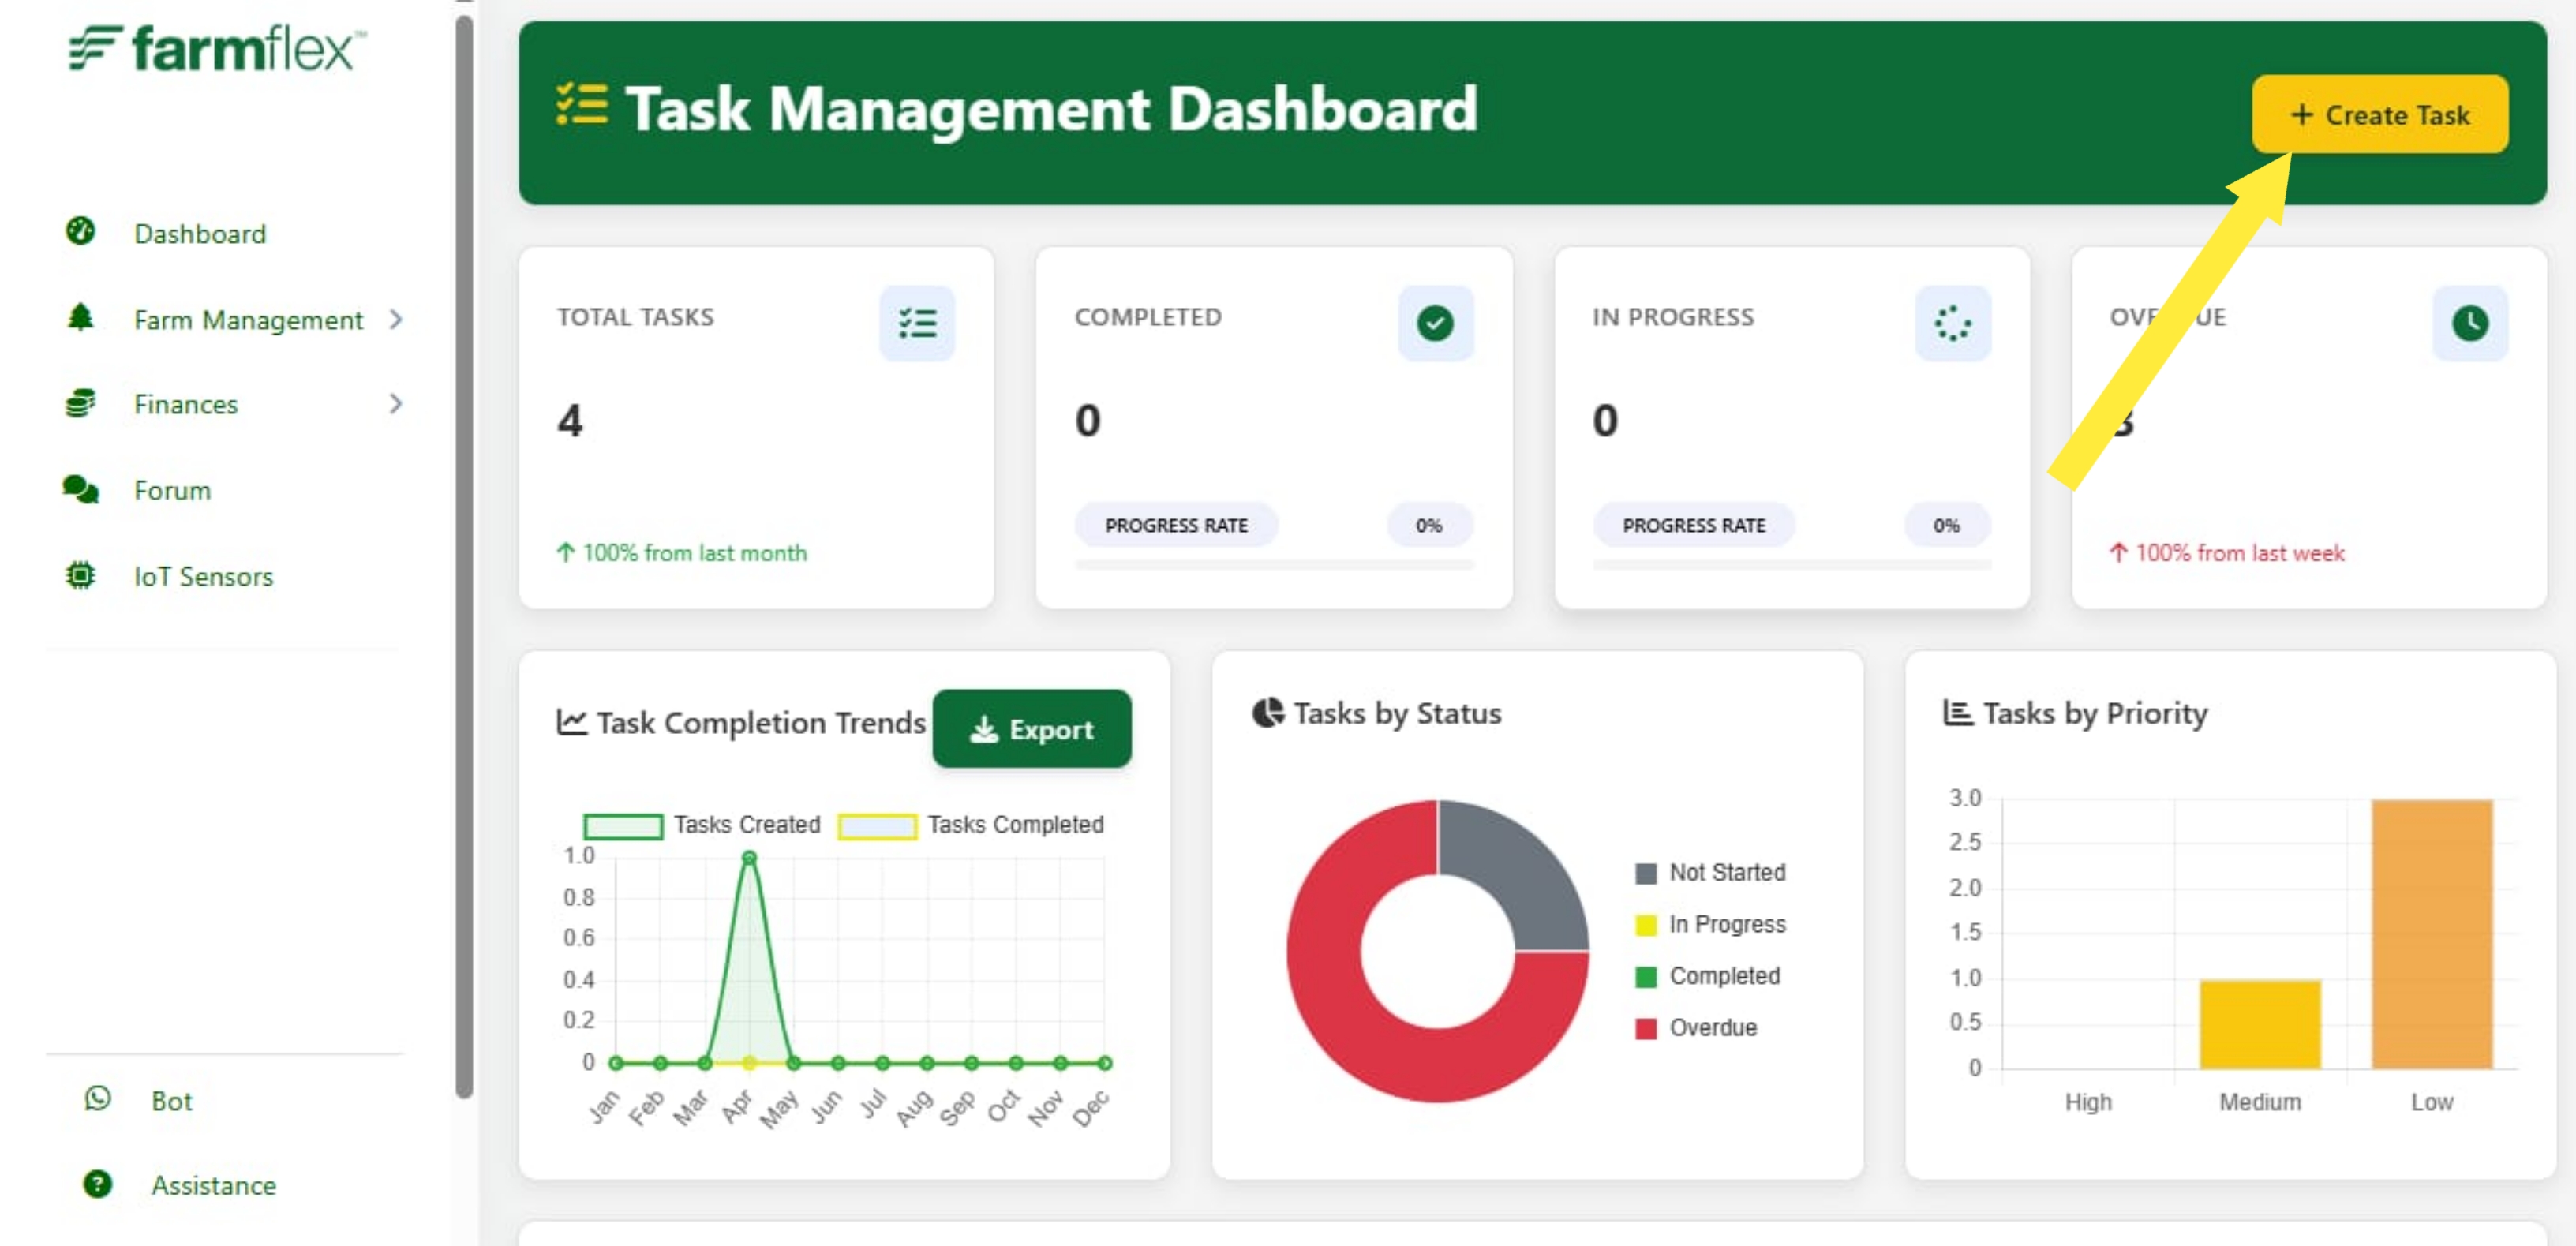The width and height of the screenshot is (2576, 1246).
Task: Click the Tasks by Status heading
Action: pyautogui.click(x=1397, y=713)
